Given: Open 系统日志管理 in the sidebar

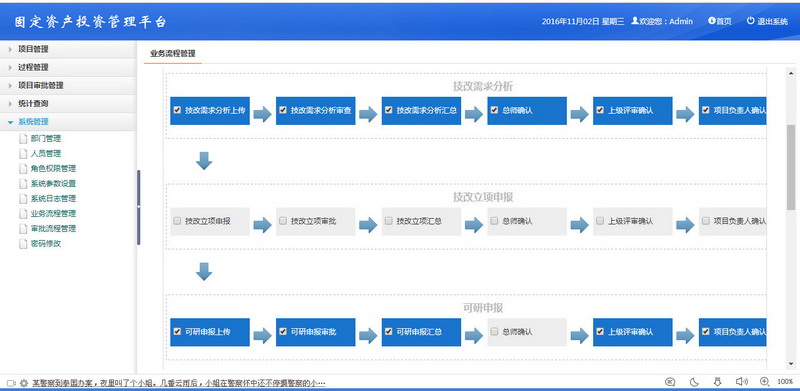Looking at the screenshot, I should point(53,199).
